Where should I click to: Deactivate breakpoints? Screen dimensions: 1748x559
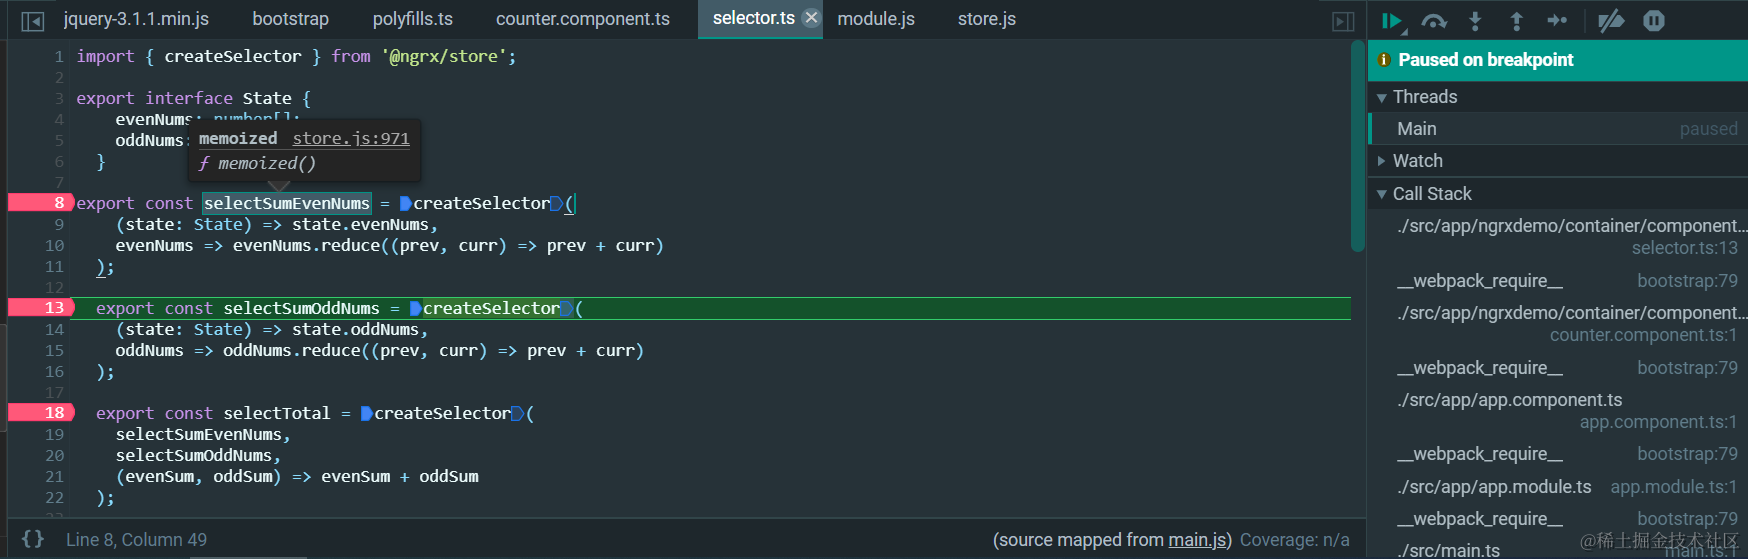(x=1611, y=21)
